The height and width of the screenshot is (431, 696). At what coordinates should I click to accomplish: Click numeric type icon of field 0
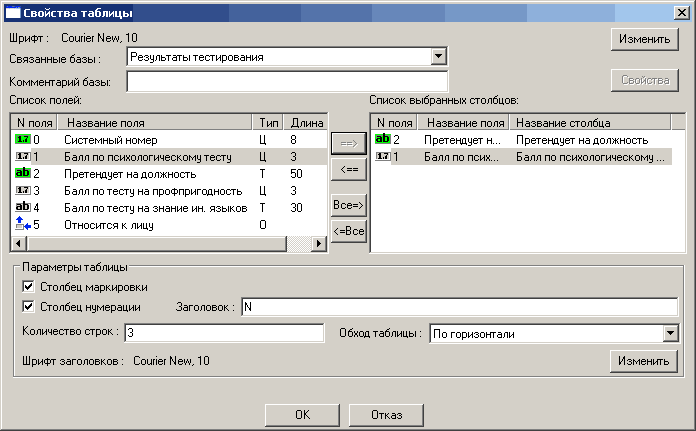[23, 139]
